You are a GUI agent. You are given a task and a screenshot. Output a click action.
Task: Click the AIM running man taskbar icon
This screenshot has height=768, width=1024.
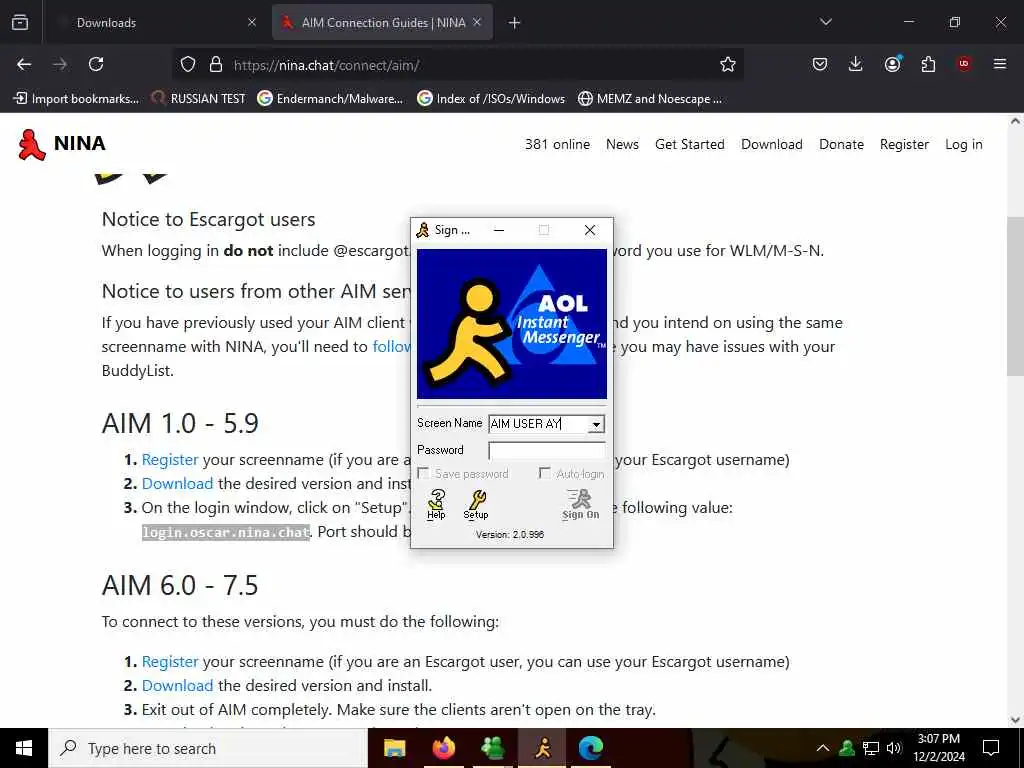point(542,748)
